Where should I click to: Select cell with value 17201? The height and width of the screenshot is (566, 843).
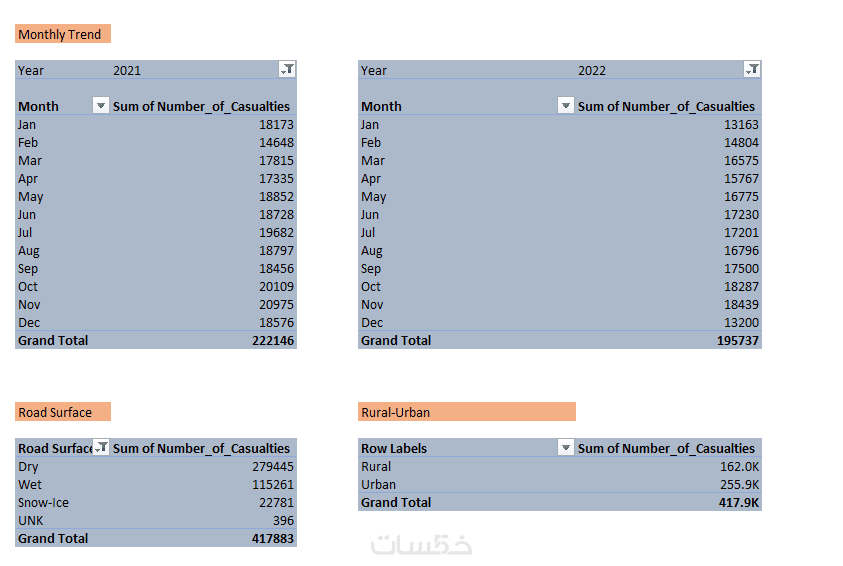click(x=741, y=233)
